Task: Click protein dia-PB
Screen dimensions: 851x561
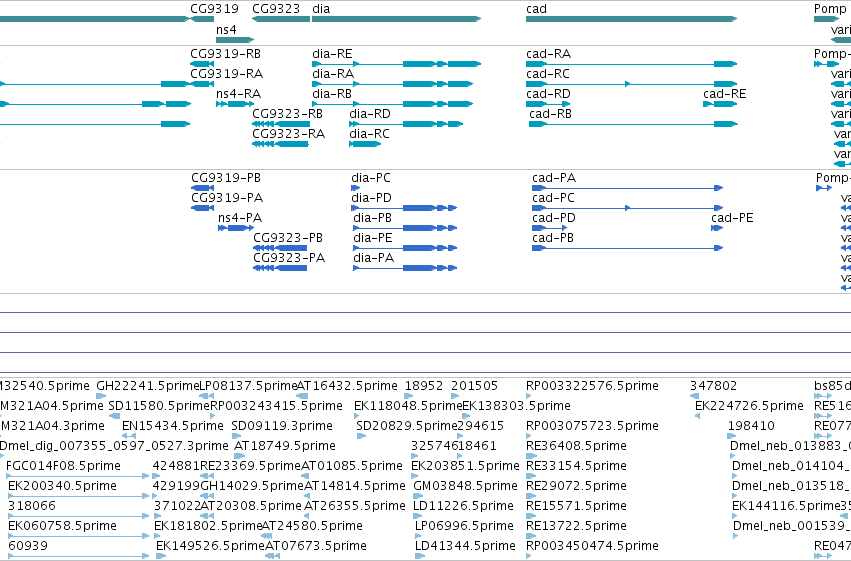Action: (372, 218)
